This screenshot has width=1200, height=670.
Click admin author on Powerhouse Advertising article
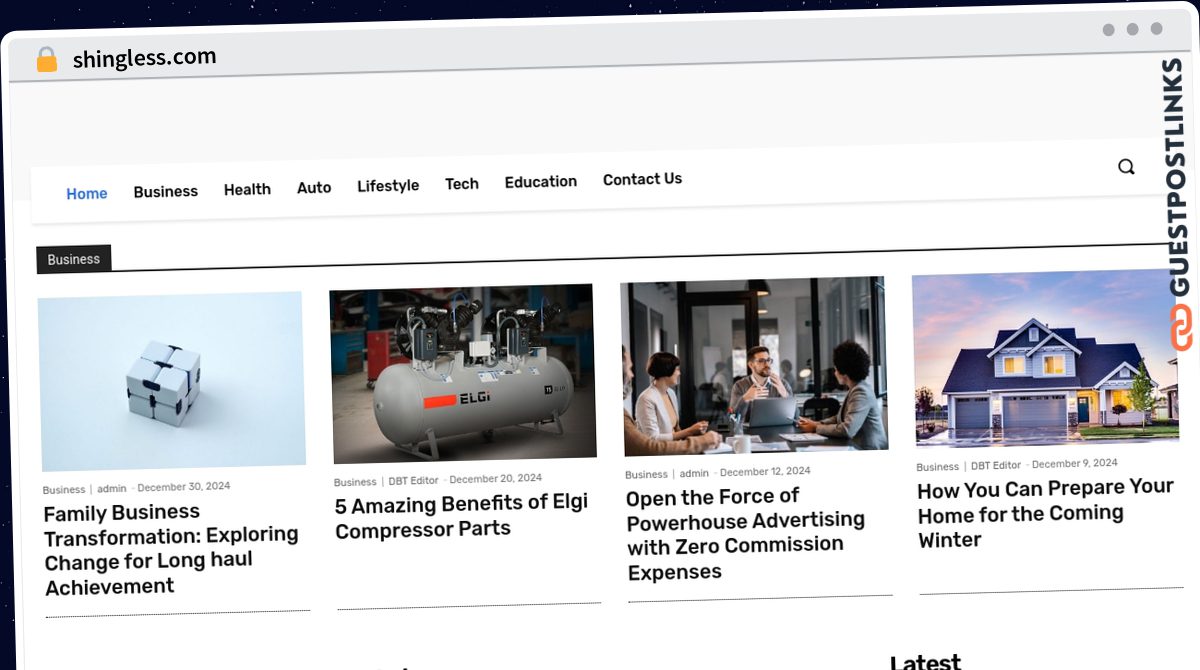pos(694,474)
